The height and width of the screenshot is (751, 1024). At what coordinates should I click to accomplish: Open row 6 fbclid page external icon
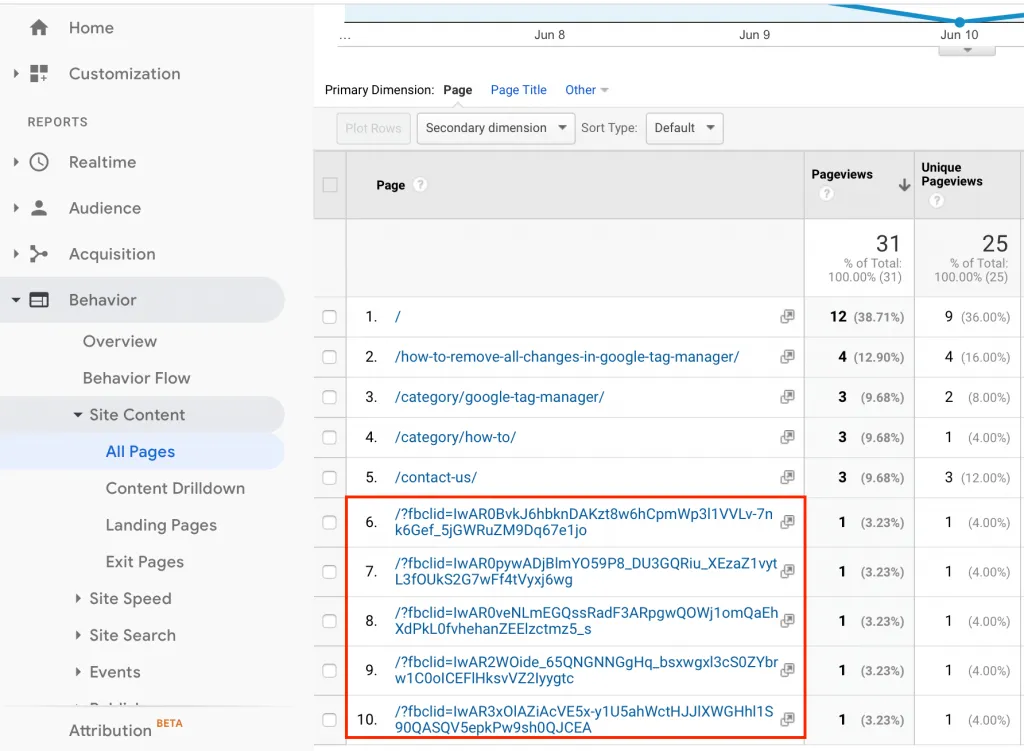788,521
